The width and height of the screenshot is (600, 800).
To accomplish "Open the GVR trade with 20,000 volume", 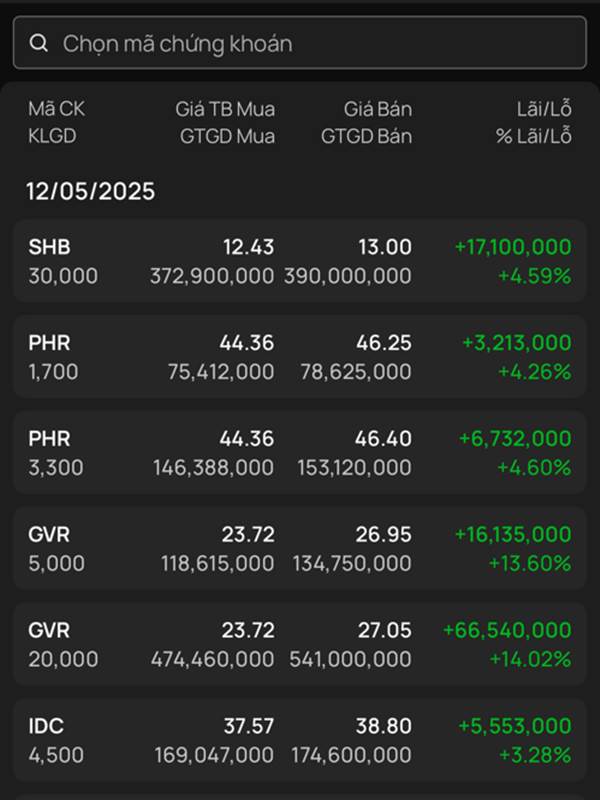I will [300, 644].
